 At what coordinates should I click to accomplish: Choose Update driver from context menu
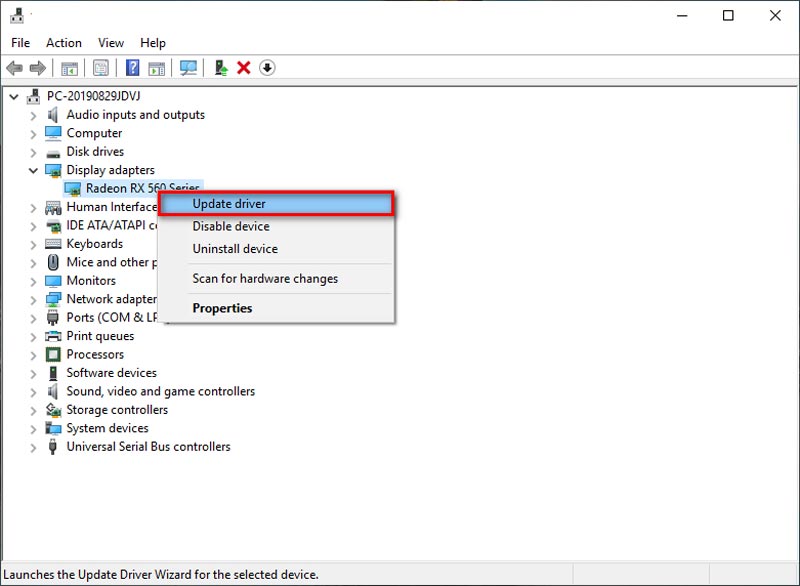click(276, 204)
